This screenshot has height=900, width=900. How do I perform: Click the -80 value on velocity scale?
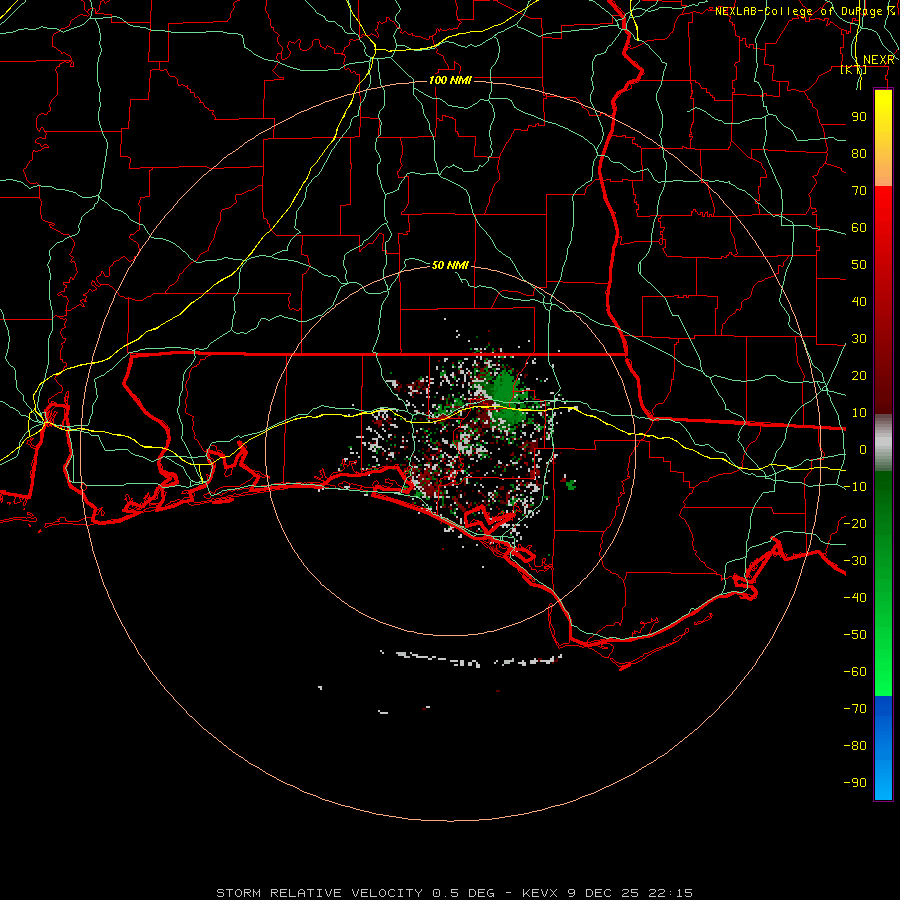pyautogui.click(x=855, y=746)
